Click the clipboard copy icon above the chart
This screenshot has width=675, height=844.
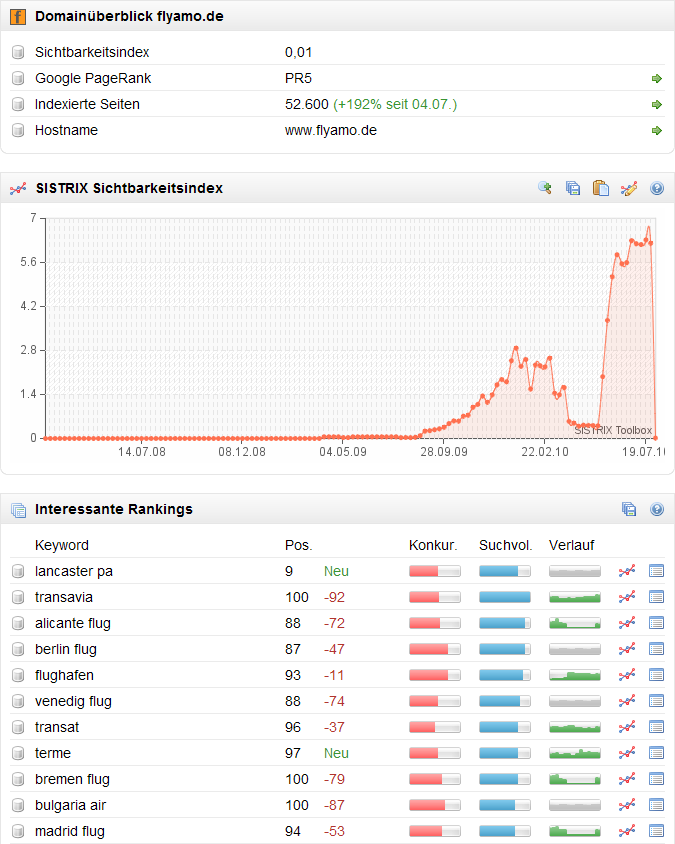600,188
